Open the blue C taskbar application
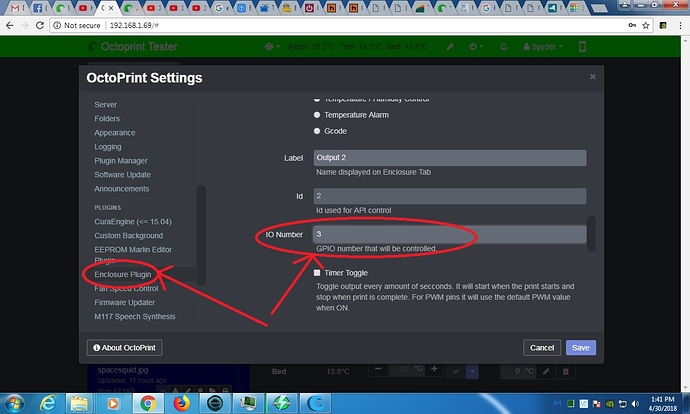Viewport: 690px width, 414px height. 315,403
